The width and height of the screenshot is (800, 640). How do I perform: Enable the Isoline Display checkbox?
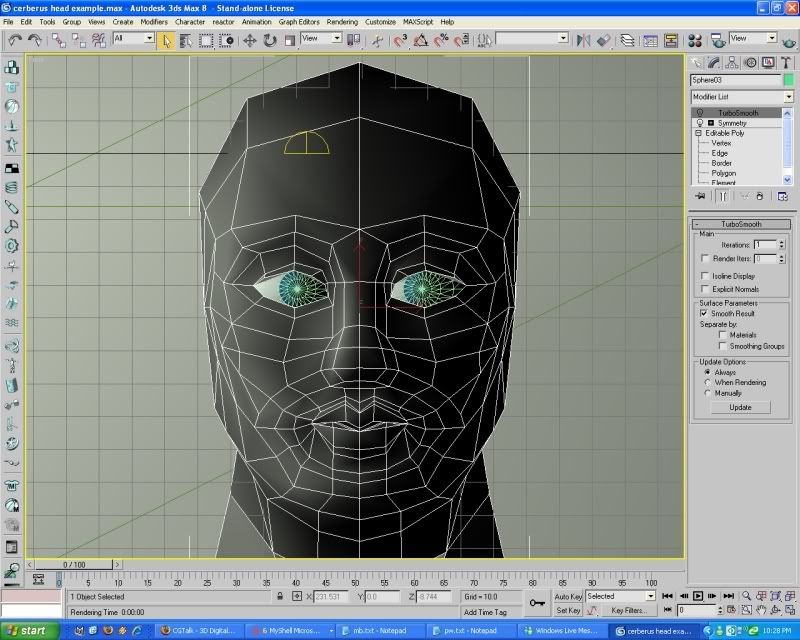point(704,276)
